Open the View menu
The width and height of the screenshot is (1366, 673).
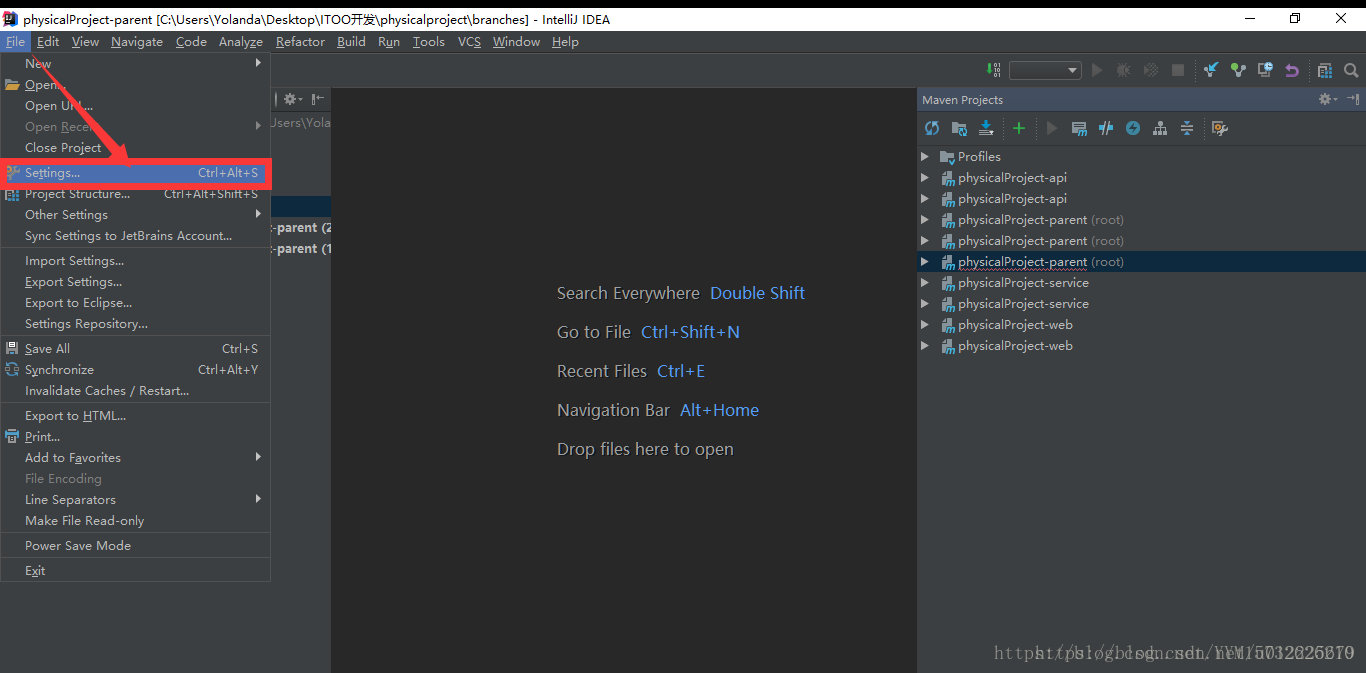coord(85,41)
